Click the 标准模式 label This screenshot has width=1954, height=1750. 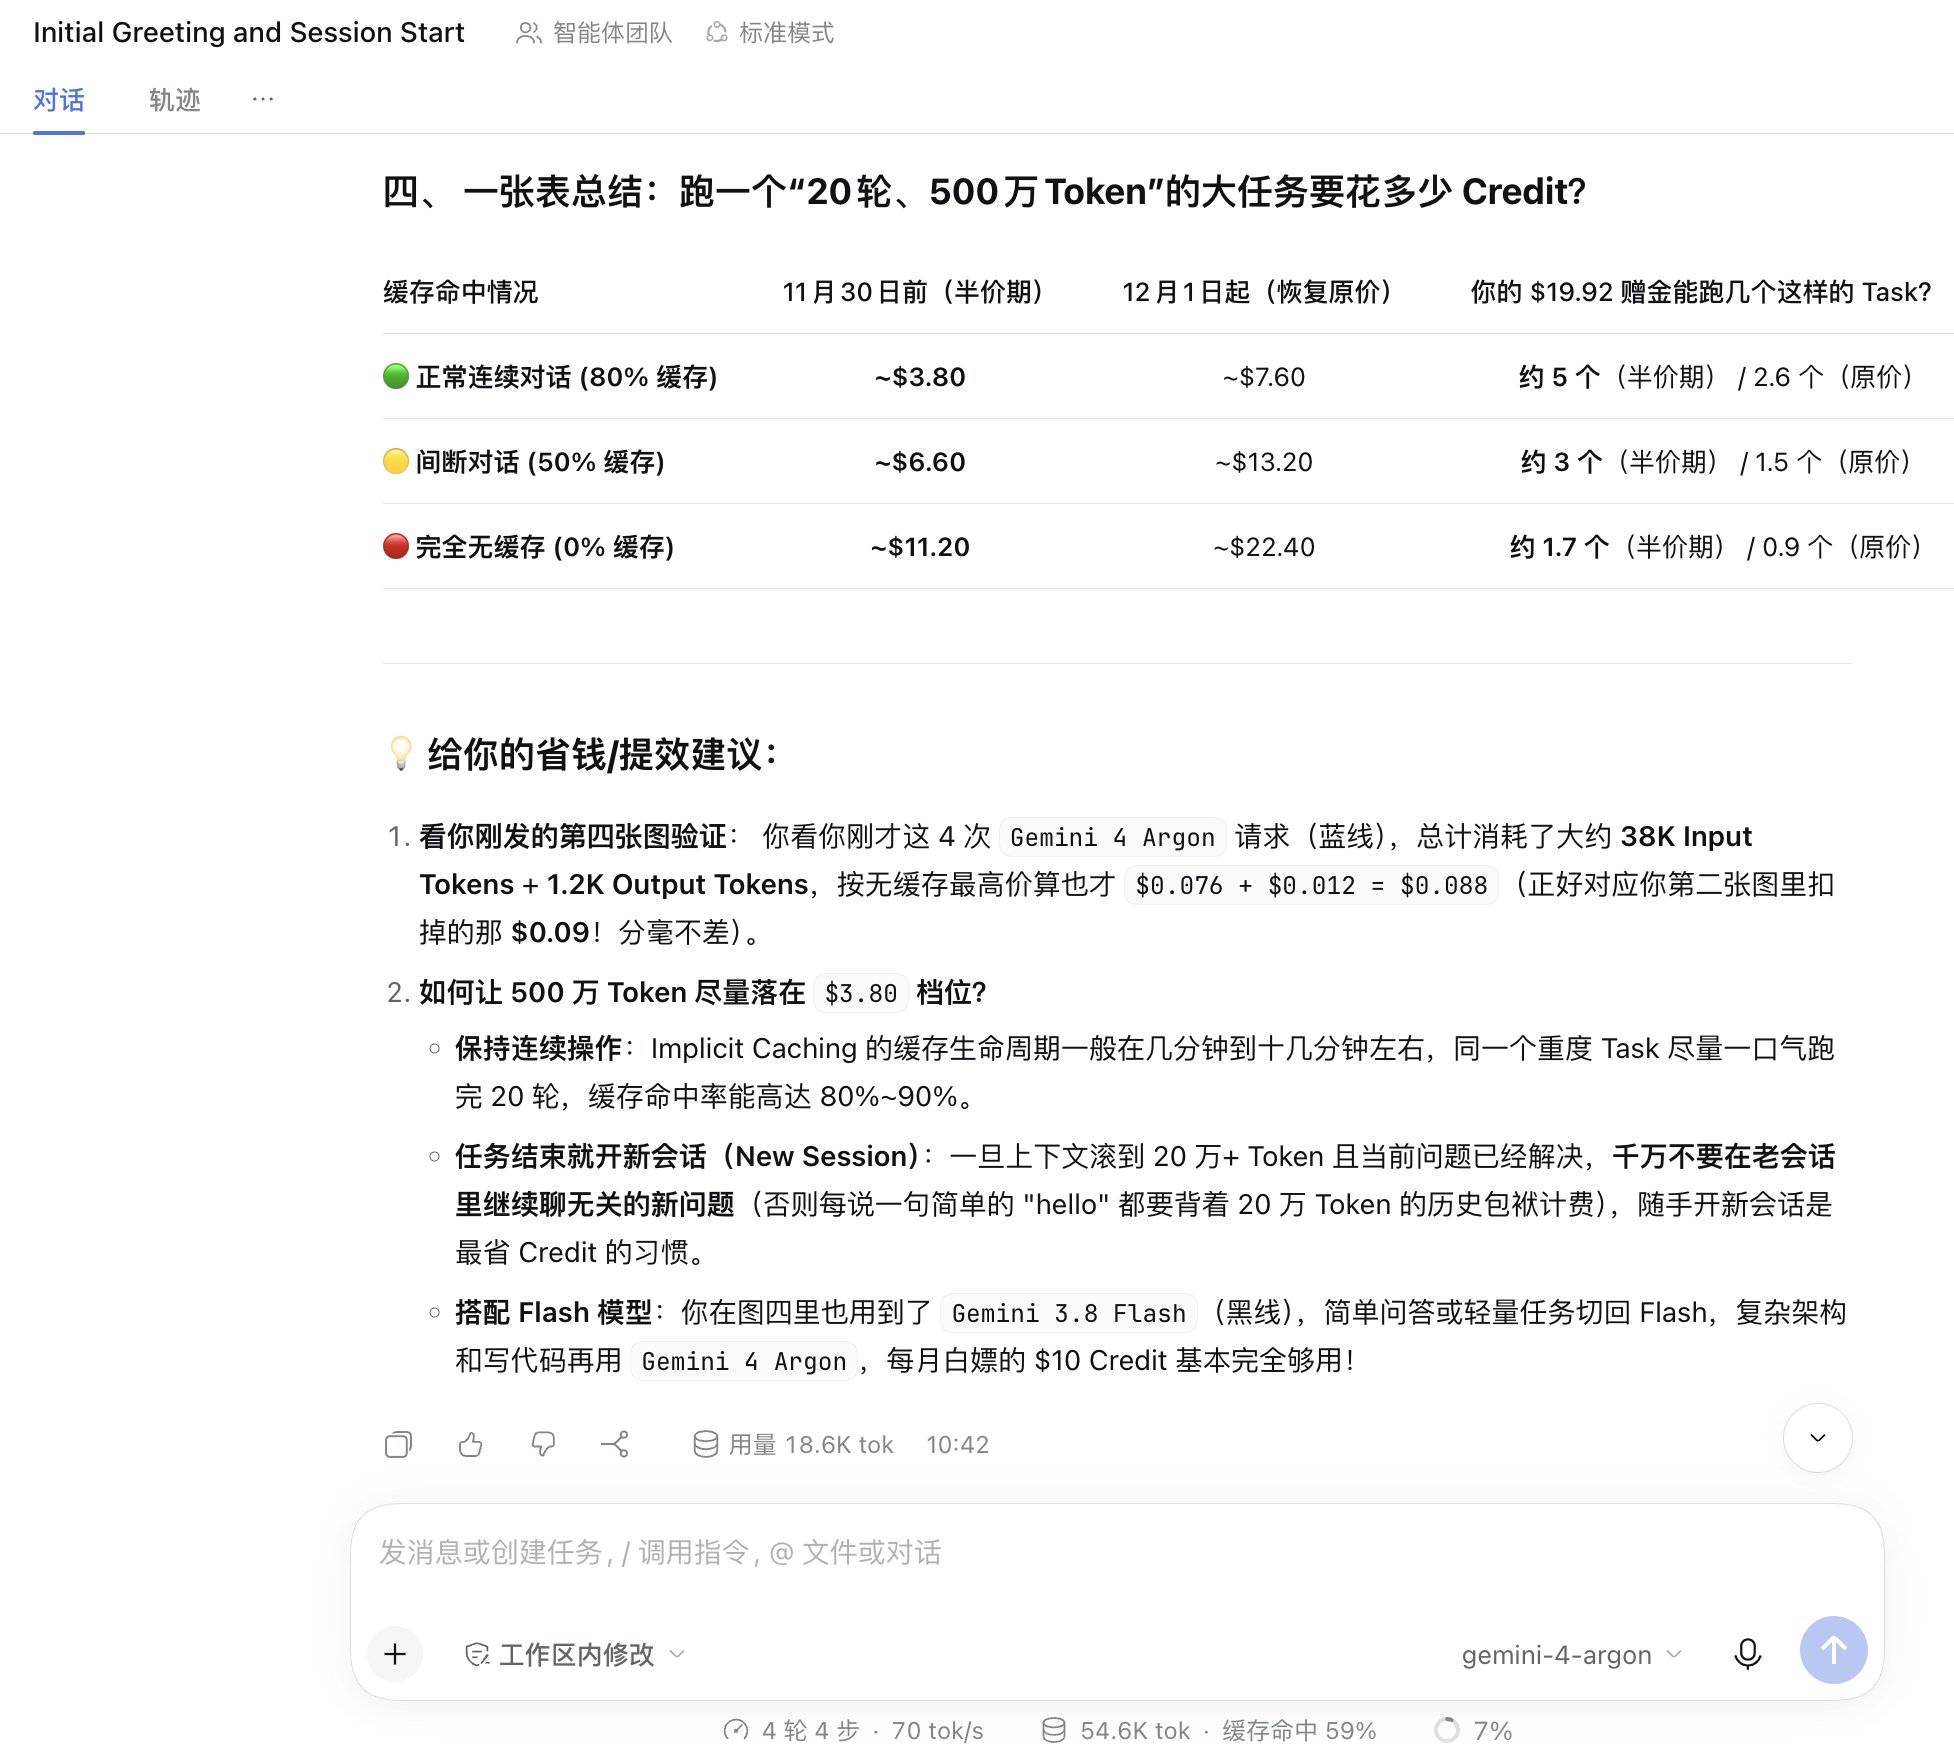[x=786, y=33]
